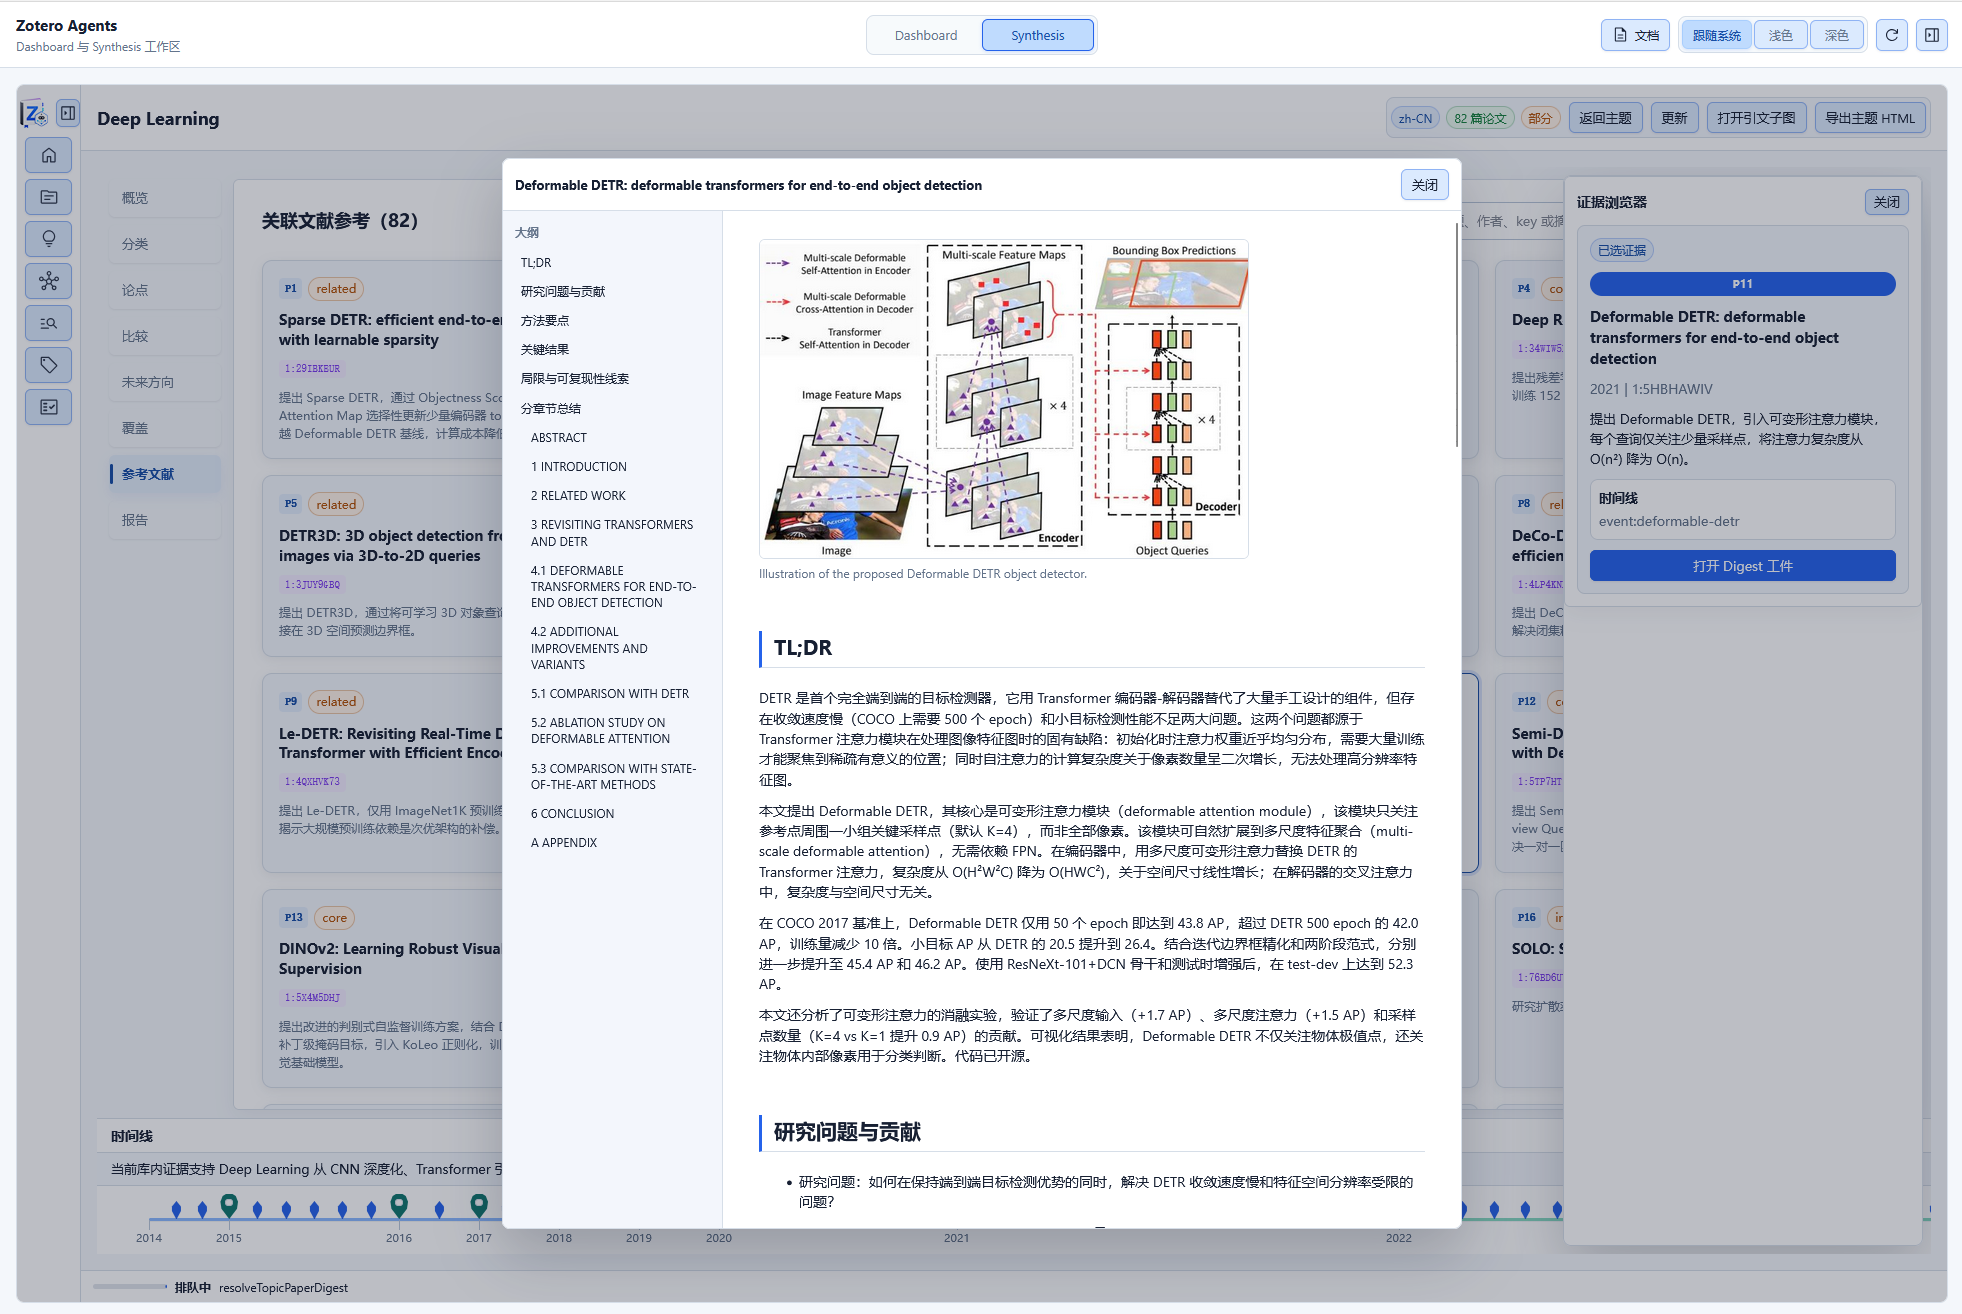Toggle the sidebar panel icon beside Zotero logo
This screenshot has height=1314, width=1962.
[68, 113]
